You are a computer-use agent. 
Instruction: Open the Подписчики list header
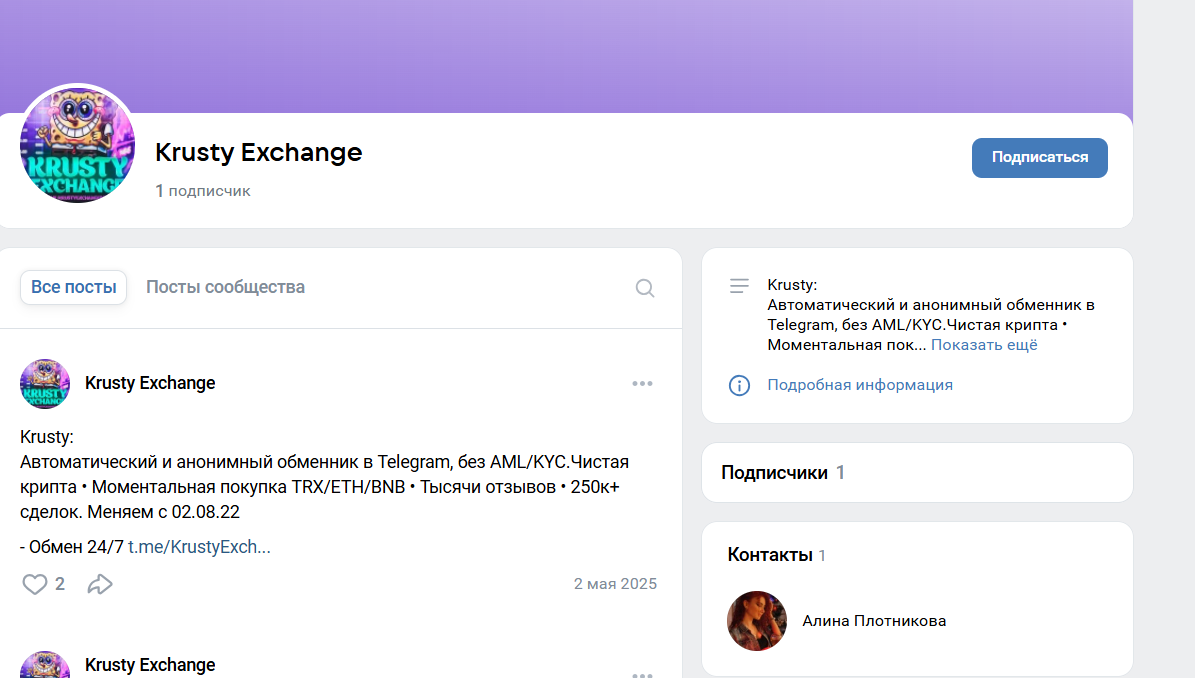774,473
